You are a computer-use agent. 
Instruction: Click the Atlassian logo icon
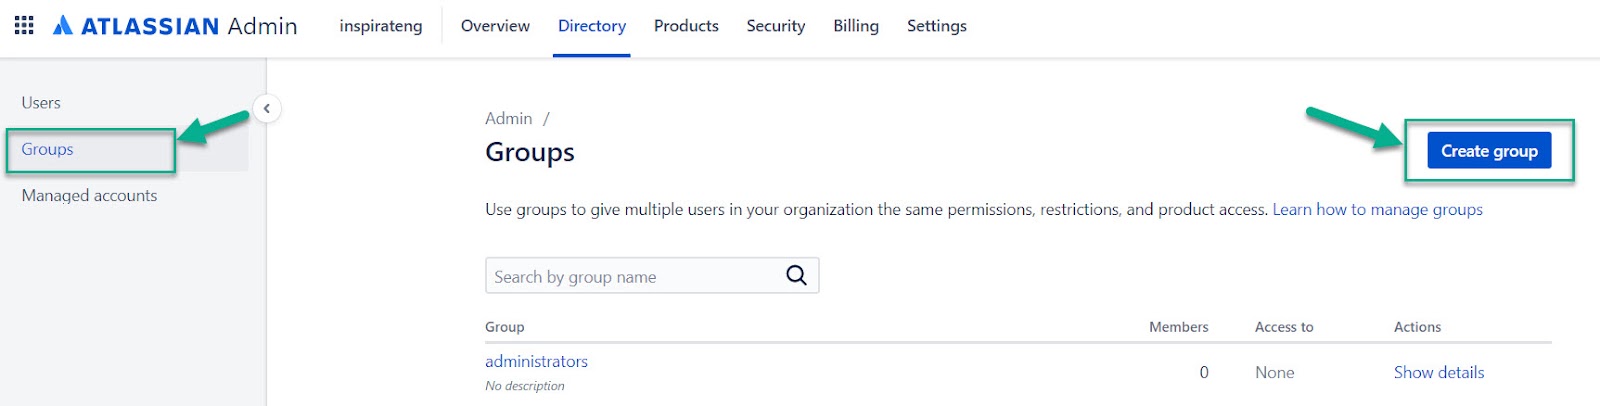tap(62, 25)
